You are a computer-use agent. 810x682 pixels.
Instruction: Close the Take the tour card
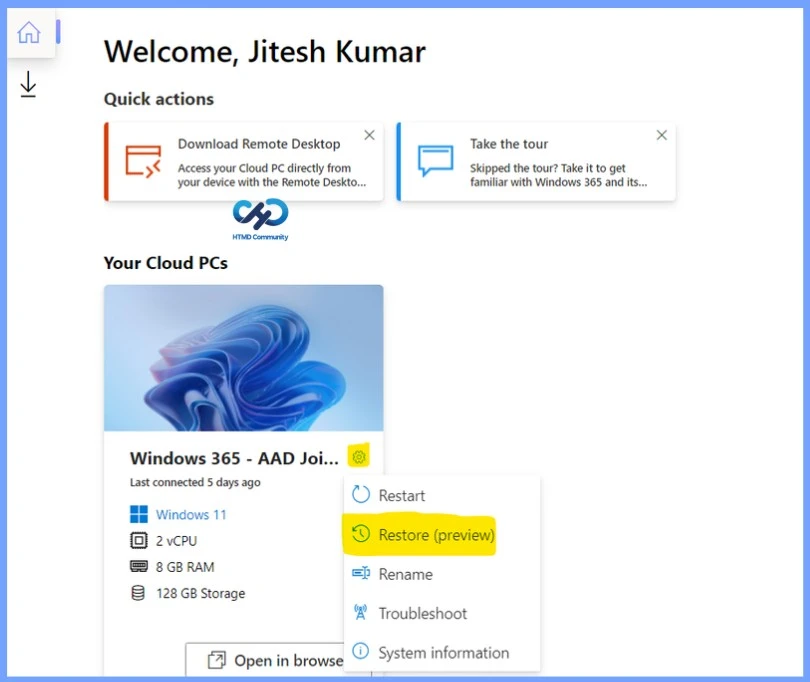click(x=662, y=135)
